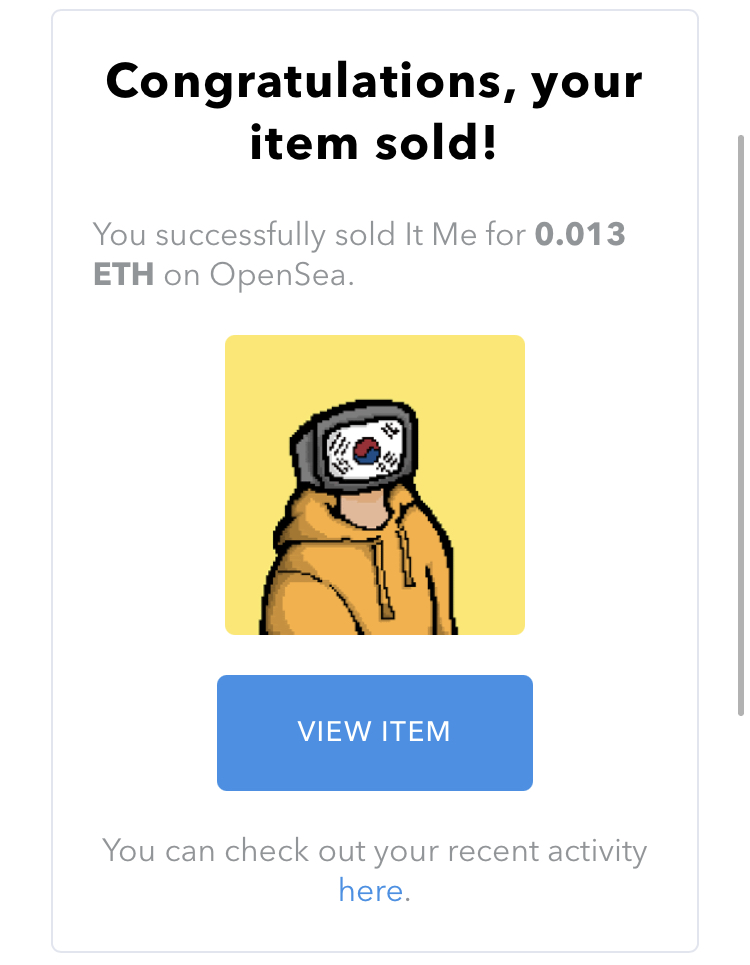Click the VIEW ITEM button
This screenshot has height=965, width=750.
pos(374,732)
